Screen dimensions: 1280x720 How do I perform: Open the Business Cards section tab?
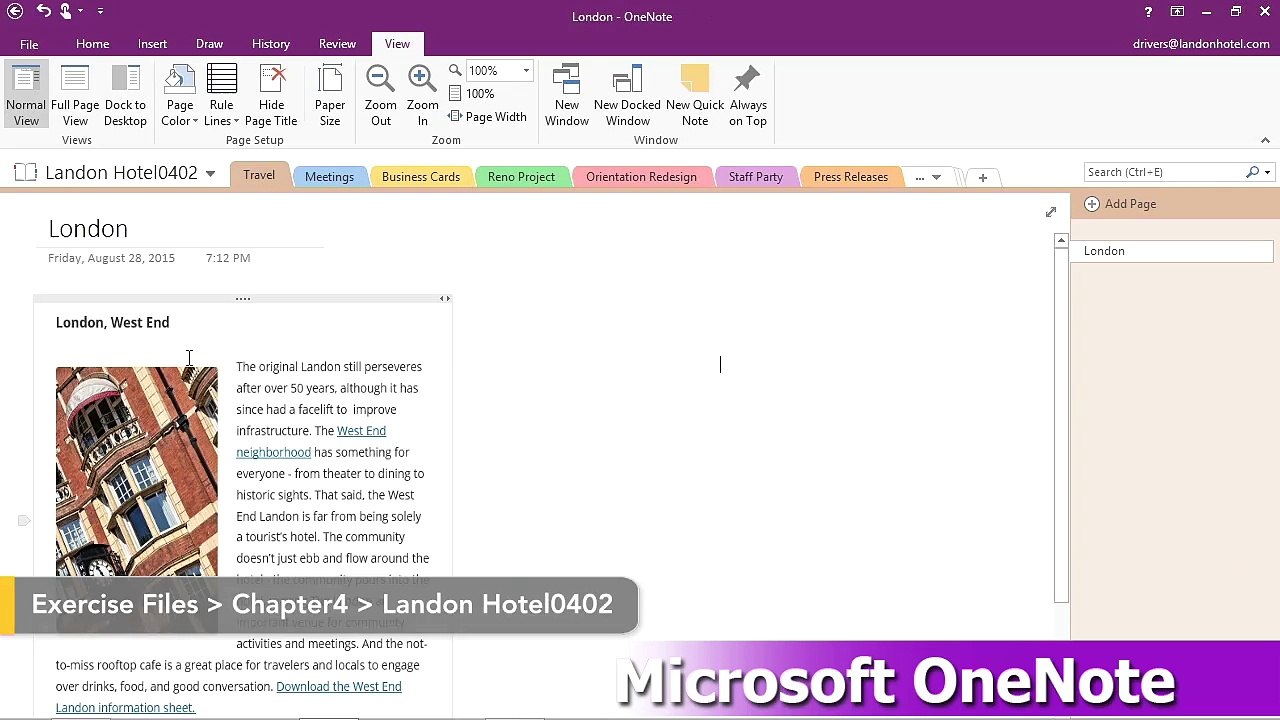(421, 177)
